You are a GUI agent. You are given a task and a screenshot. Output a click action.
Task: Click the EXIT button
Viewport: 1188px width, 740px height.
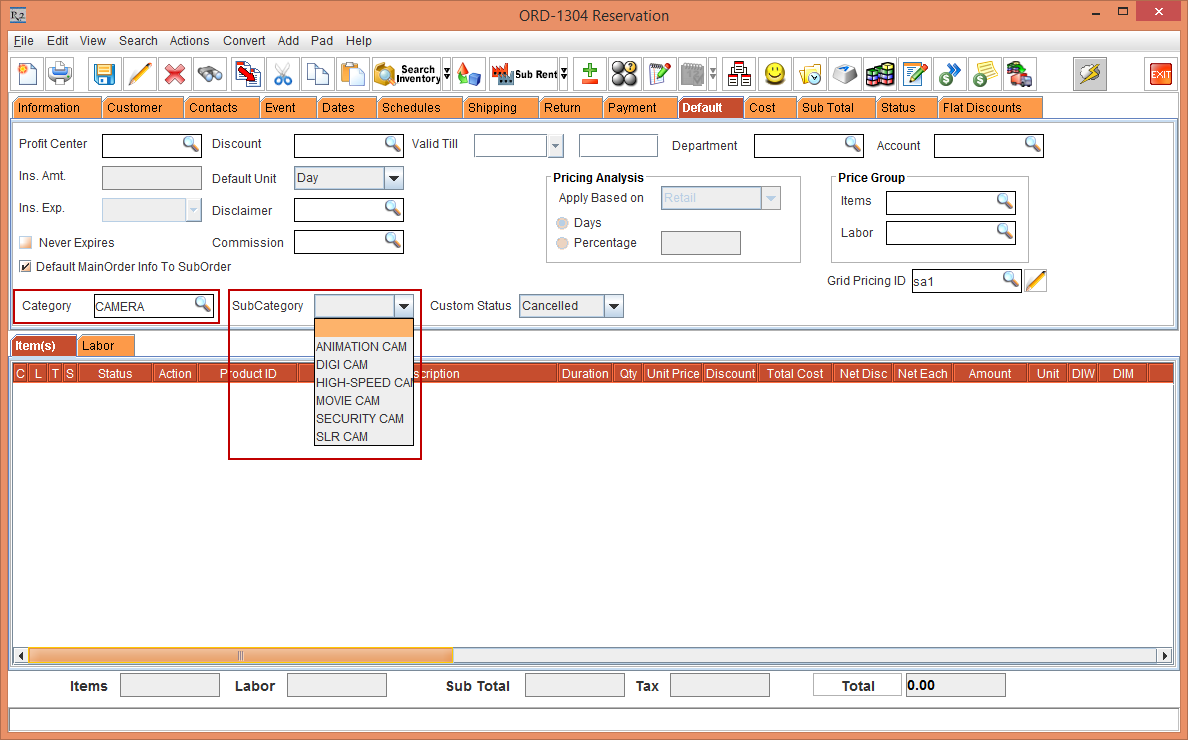(1162, 74)
